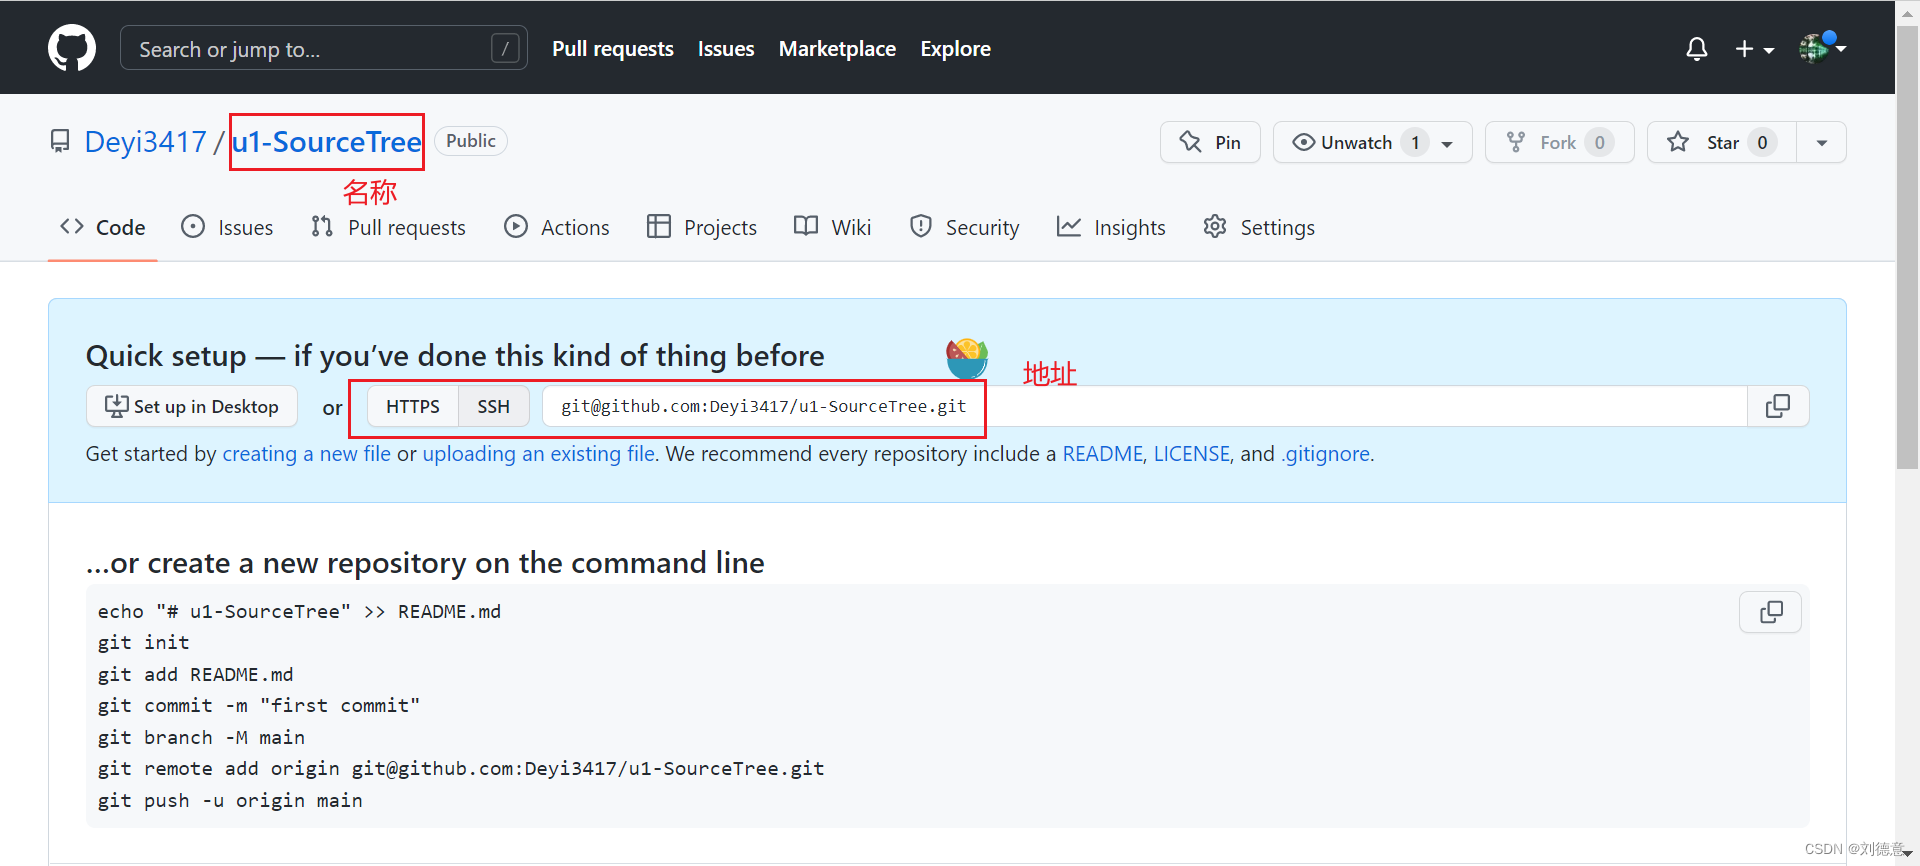Screen dimensions: 1920x866
Task: Follow the creating a new file link
Action: click(x=306, y=454)
